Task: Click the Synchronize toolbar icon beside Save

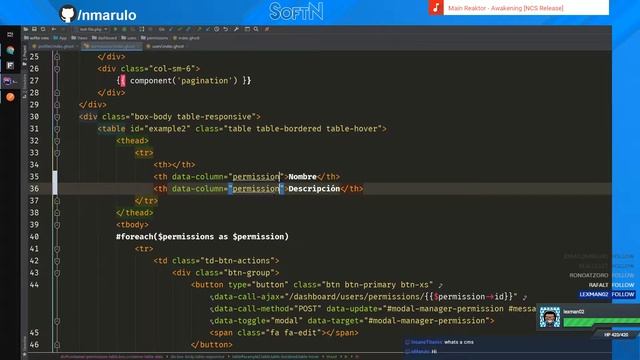Action: tap(43, 29)
